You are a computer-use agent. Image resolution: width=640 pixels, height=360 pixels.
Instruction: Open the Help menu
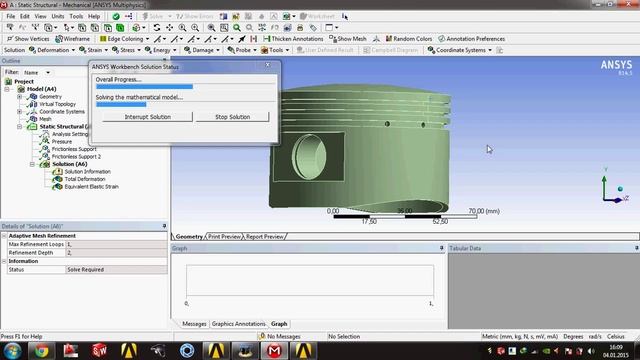(x=94, y=16)
